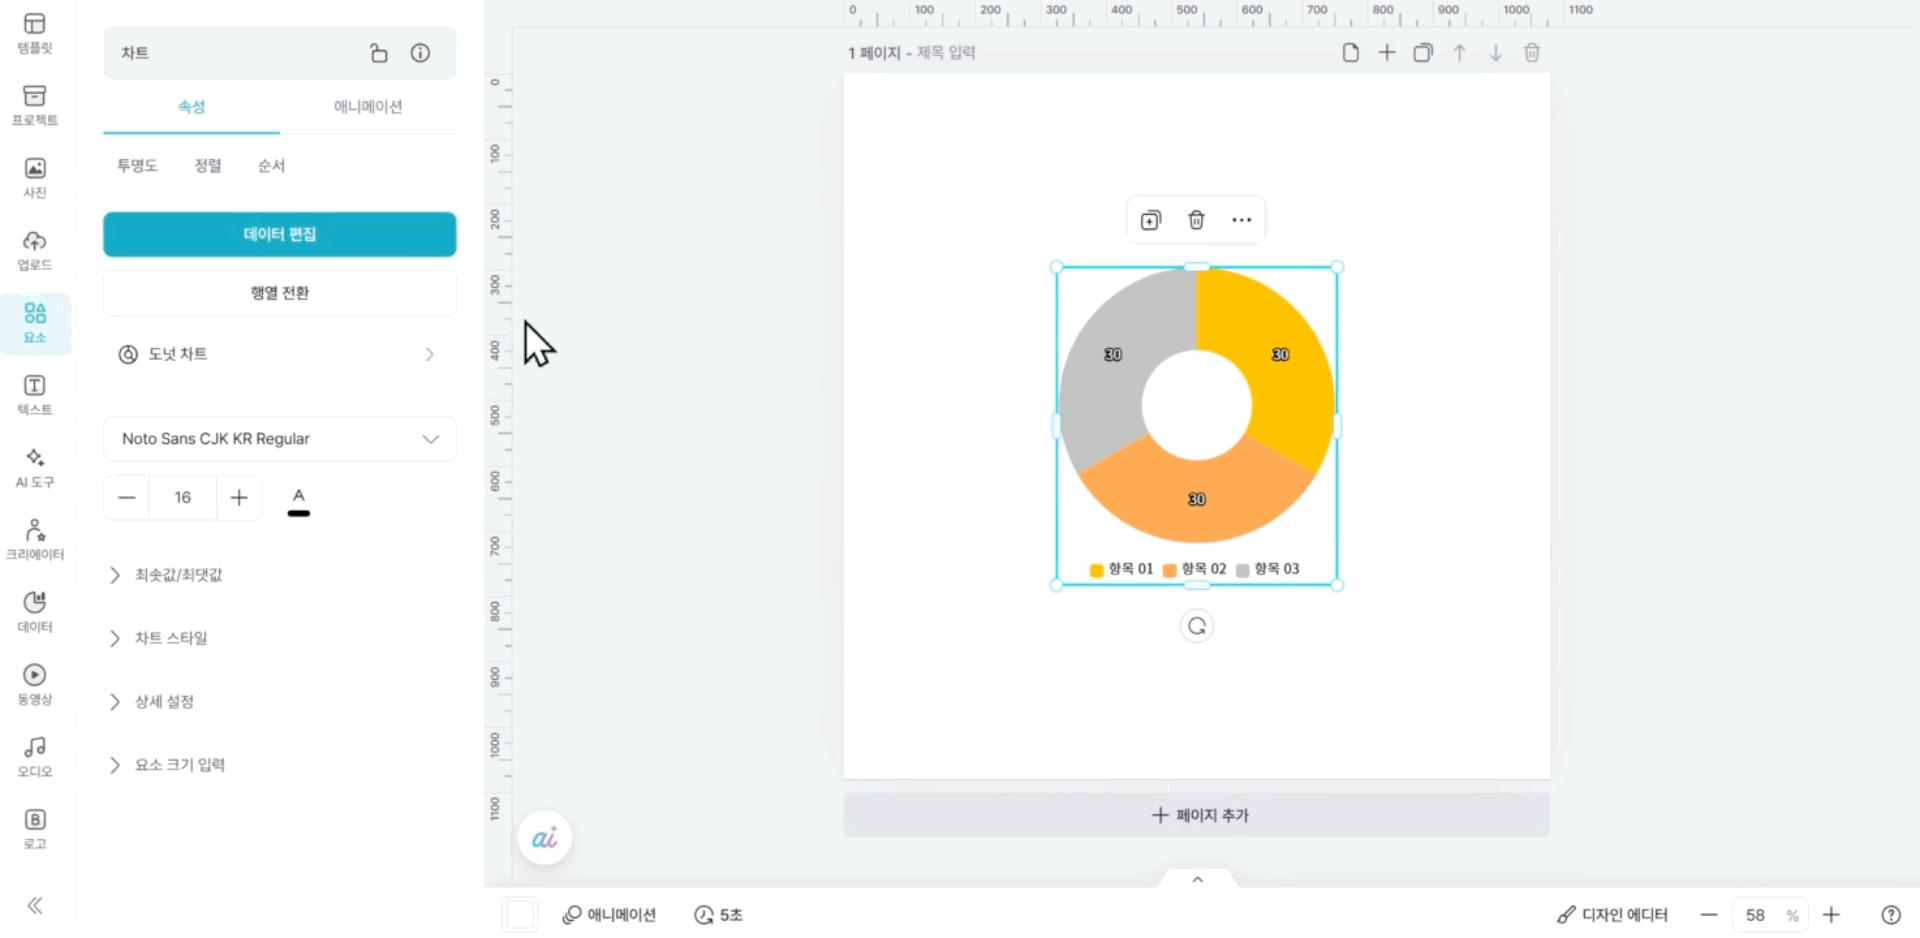Screen dimensions: 1920x938
Task: Open the 프로젝트 sidebar panel
Action: pos(35,106)
